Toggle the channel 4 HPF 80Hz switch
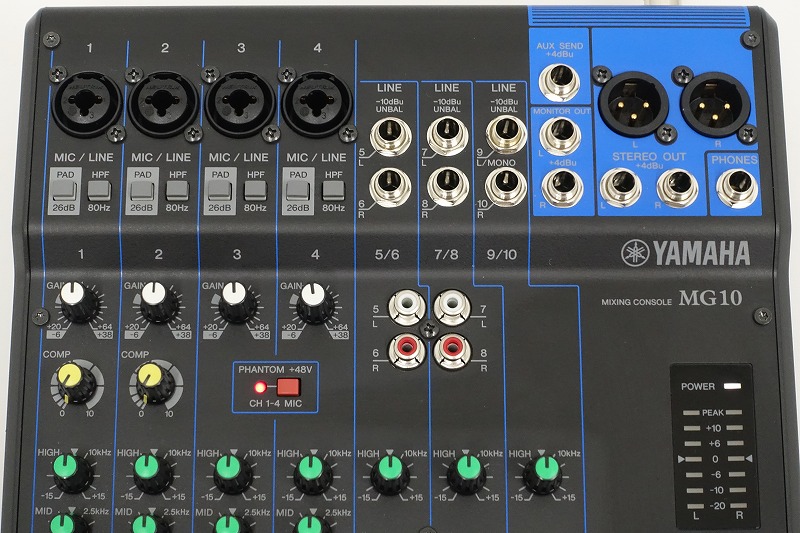 (x=333, y=191)
